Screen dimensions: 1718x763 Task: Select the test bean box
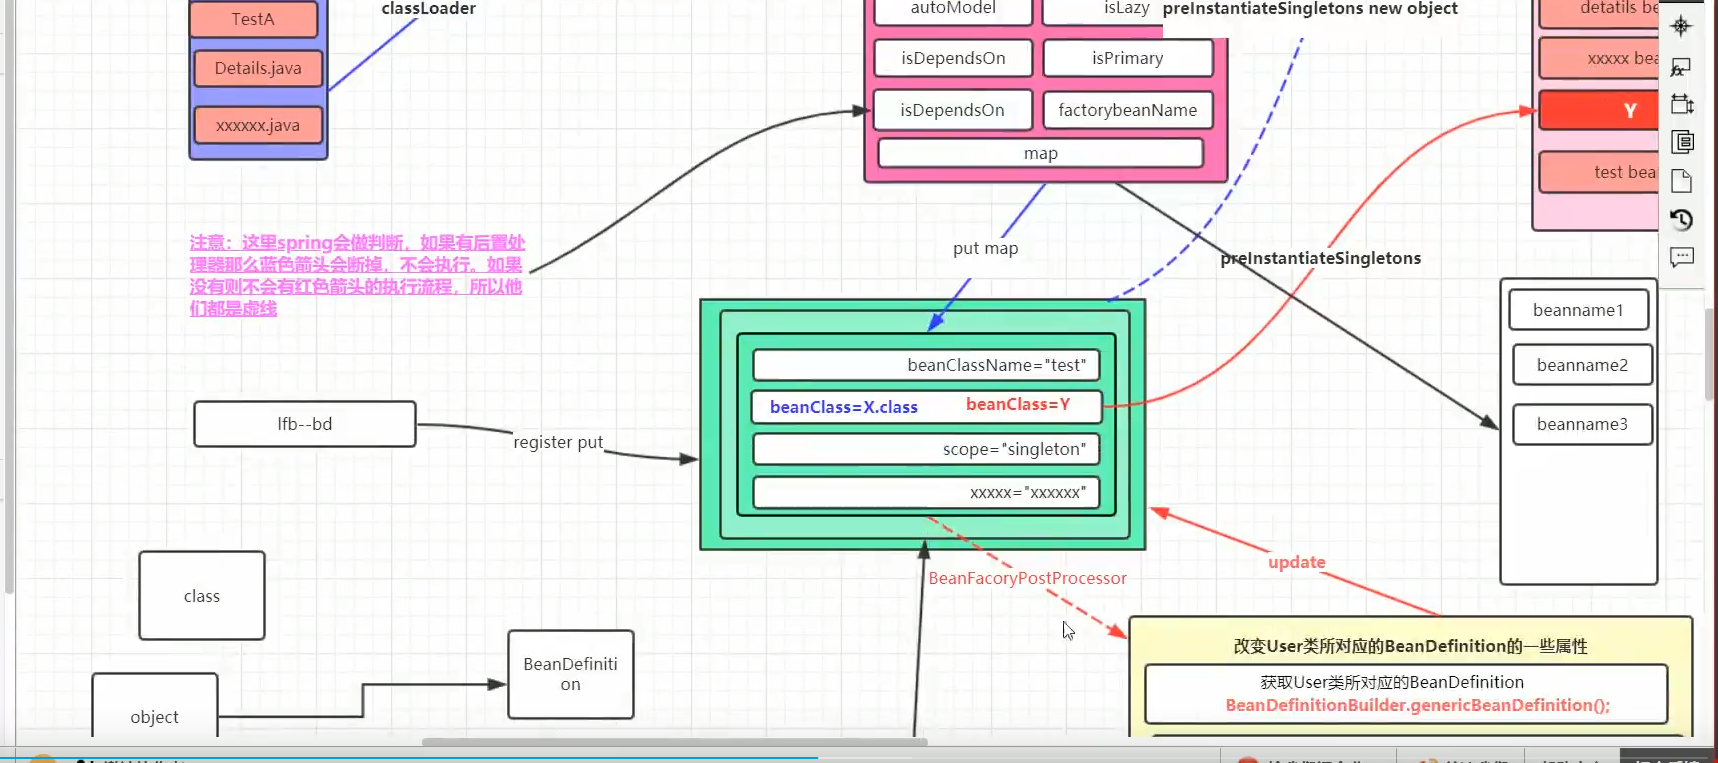point(1600,172)
